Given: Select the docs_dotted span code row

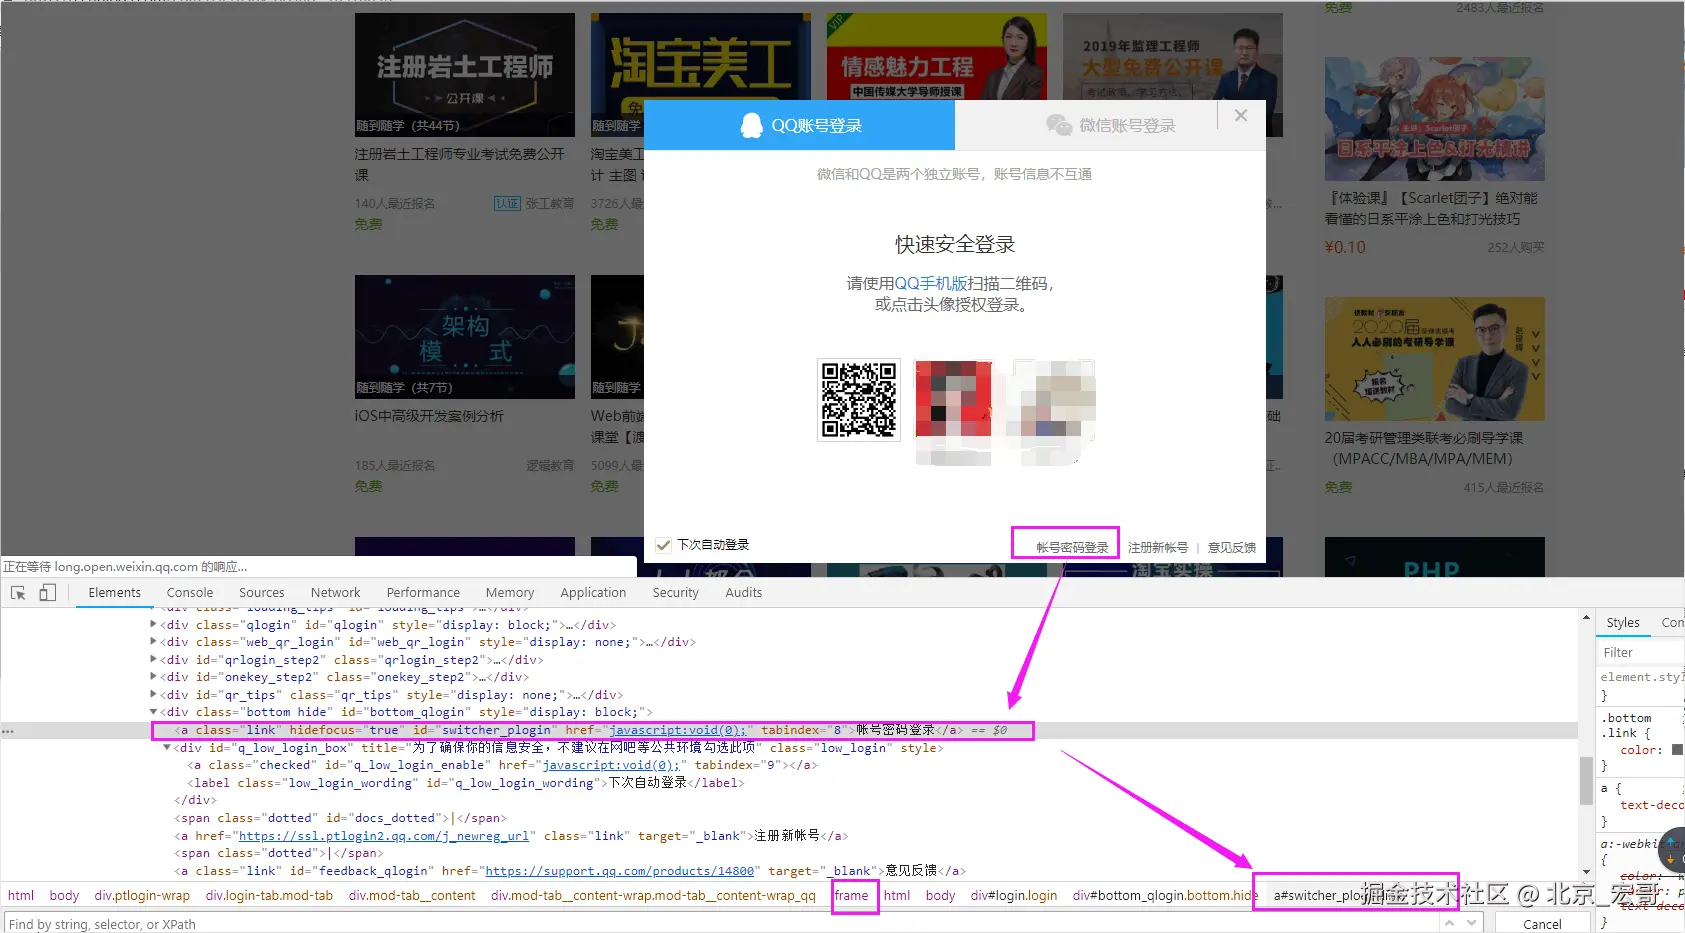Looking at the screenshot, I should point(340,818).
